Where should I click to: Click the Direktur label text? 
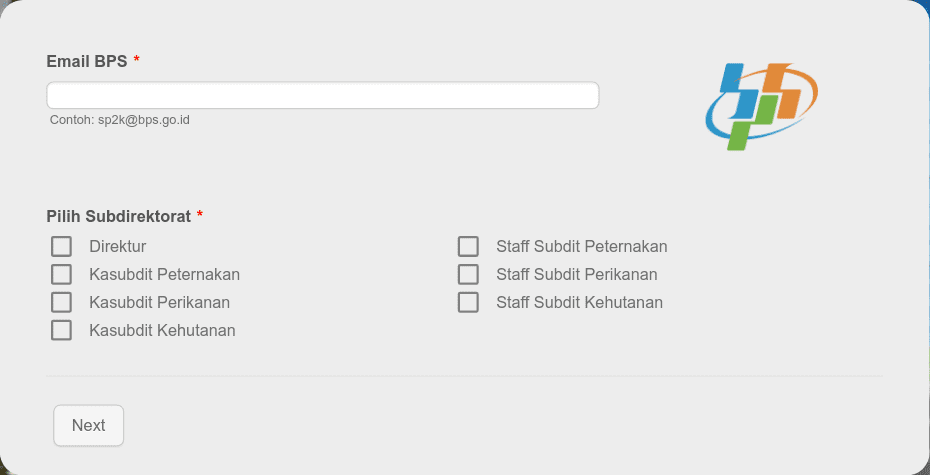(117, 247)
